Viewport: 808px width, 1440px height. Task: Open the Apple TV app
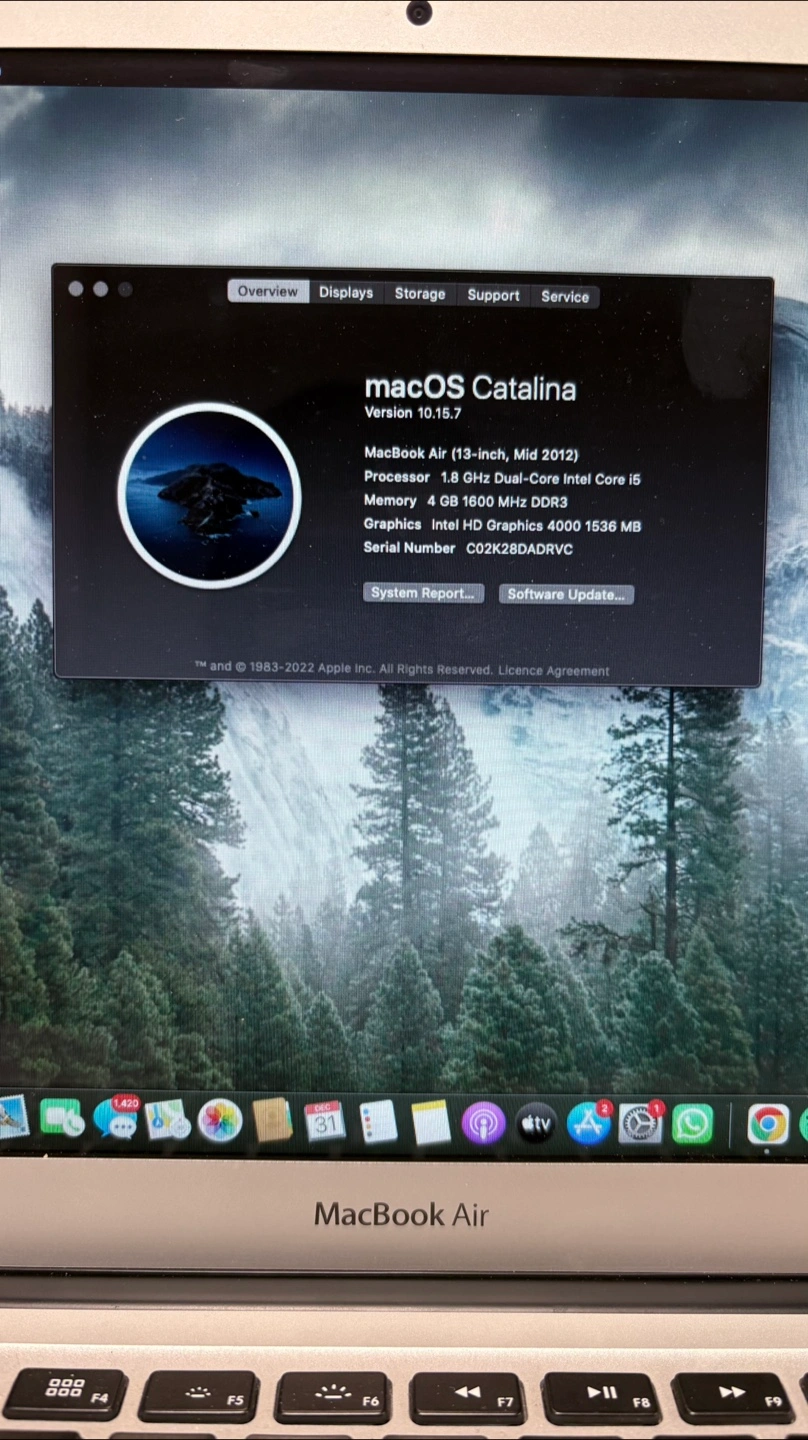point(536,1125)
